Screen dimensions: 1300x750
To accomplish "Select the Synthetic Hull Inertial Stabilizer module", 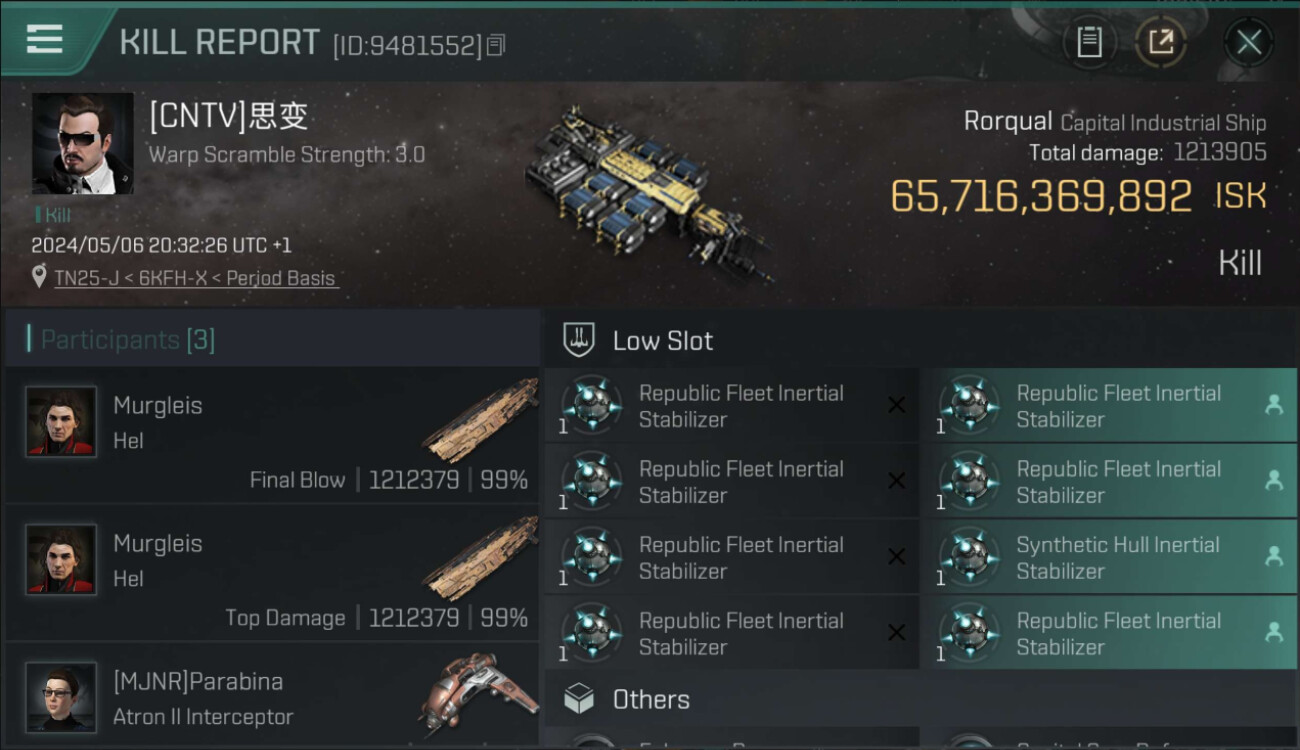I will click(x=1117, y=558).
